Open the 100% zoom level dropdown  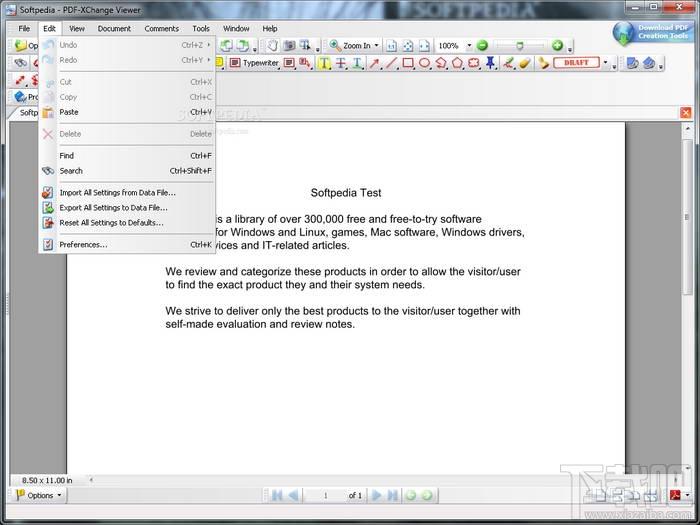point(469,46)
